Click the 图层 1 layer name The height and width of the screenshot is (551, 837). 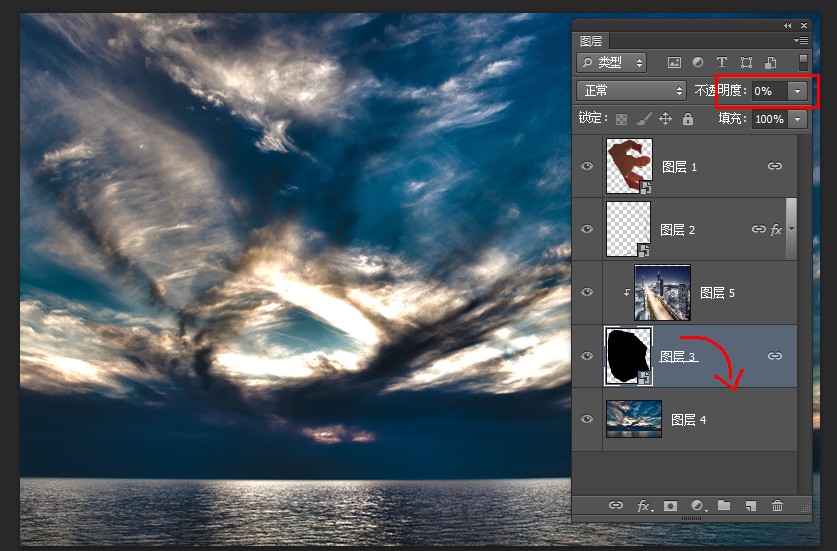coord(680,167)
